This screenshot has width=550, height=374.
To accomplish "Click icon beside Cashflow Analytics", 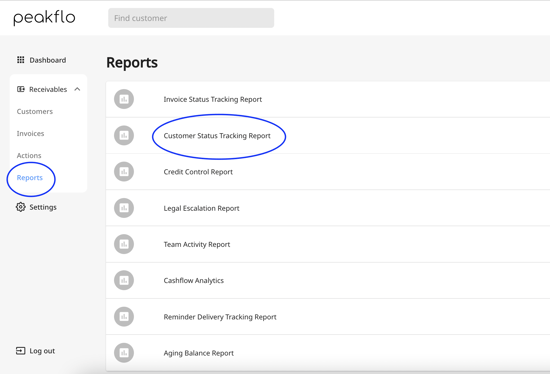I will 124,280.
